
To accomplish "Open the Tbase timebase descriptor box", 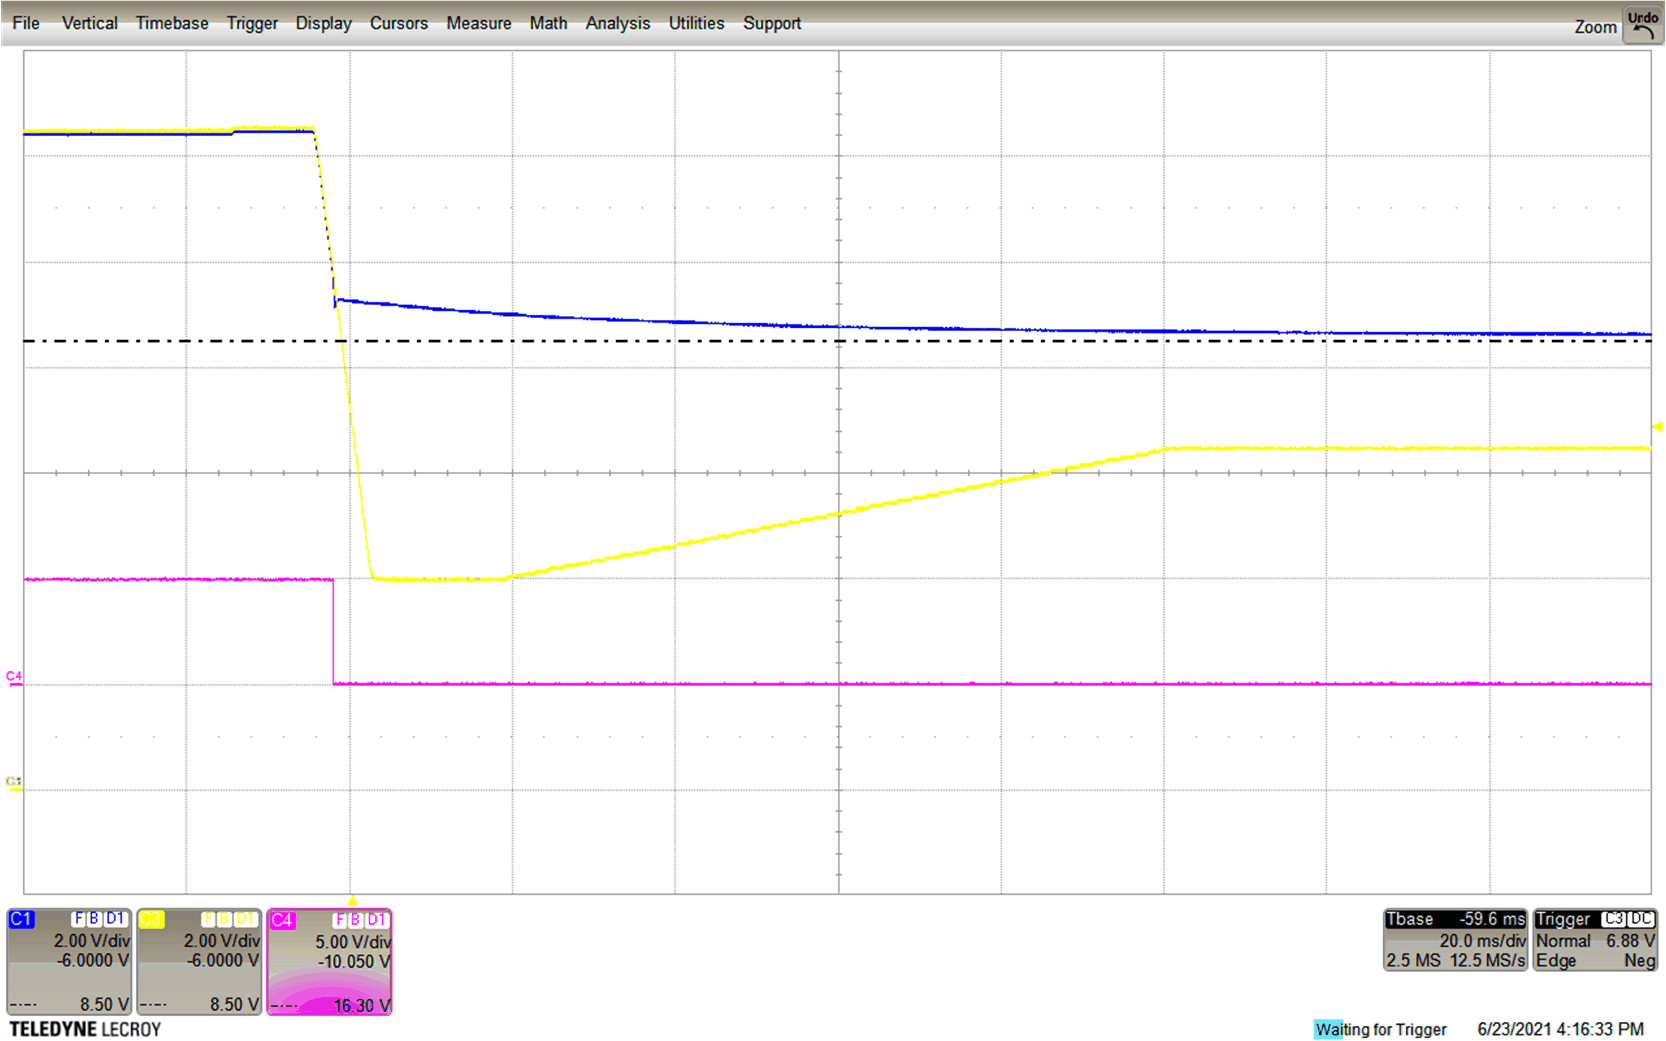I will 1455,940.
